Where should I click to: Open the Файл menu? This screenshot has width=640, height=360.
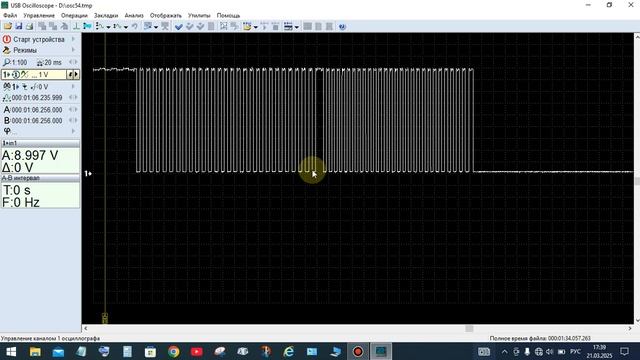point(10,16)
